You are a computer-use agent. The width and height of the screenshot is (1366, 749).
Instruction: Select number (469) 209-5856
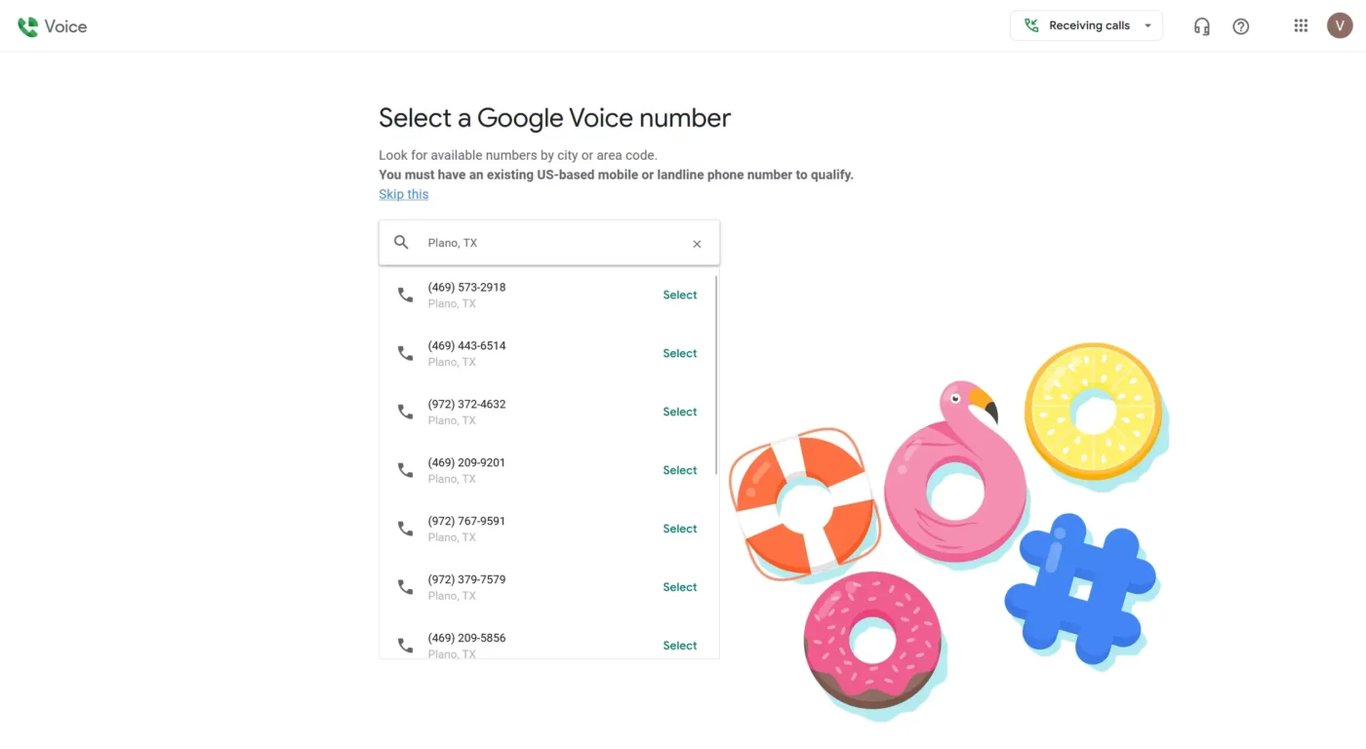(x=680, y=646)
